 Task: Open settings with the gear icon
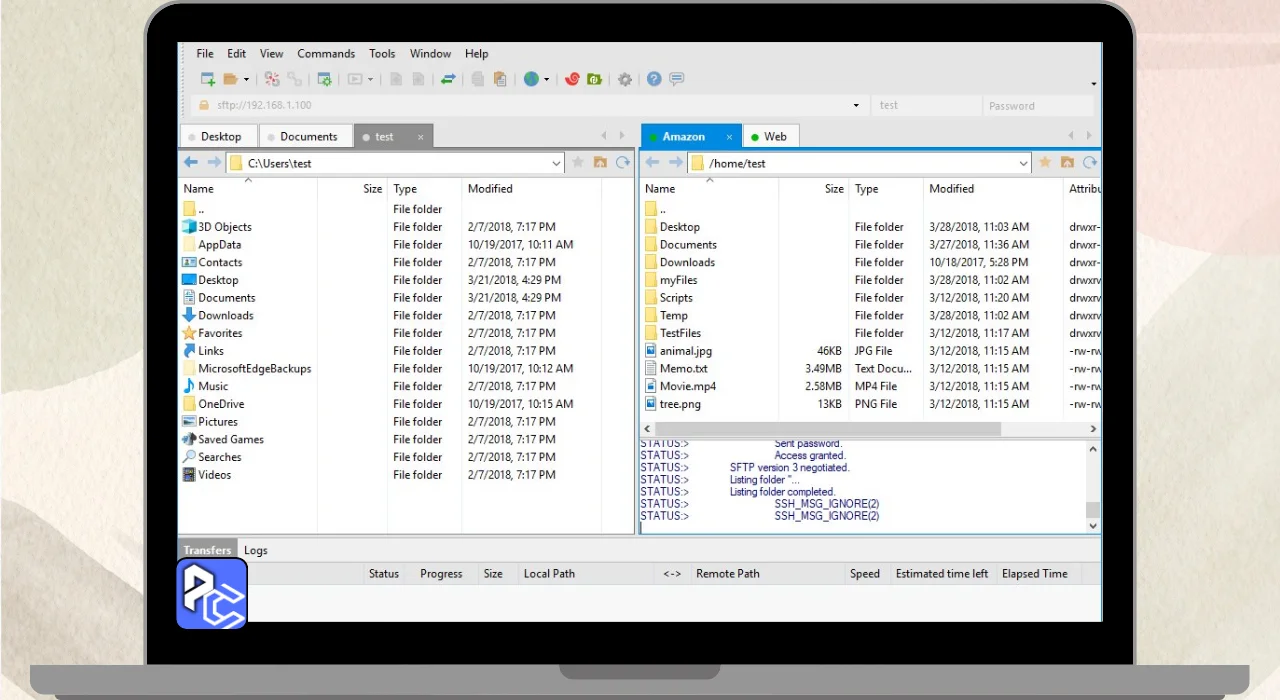pos(625,79)
